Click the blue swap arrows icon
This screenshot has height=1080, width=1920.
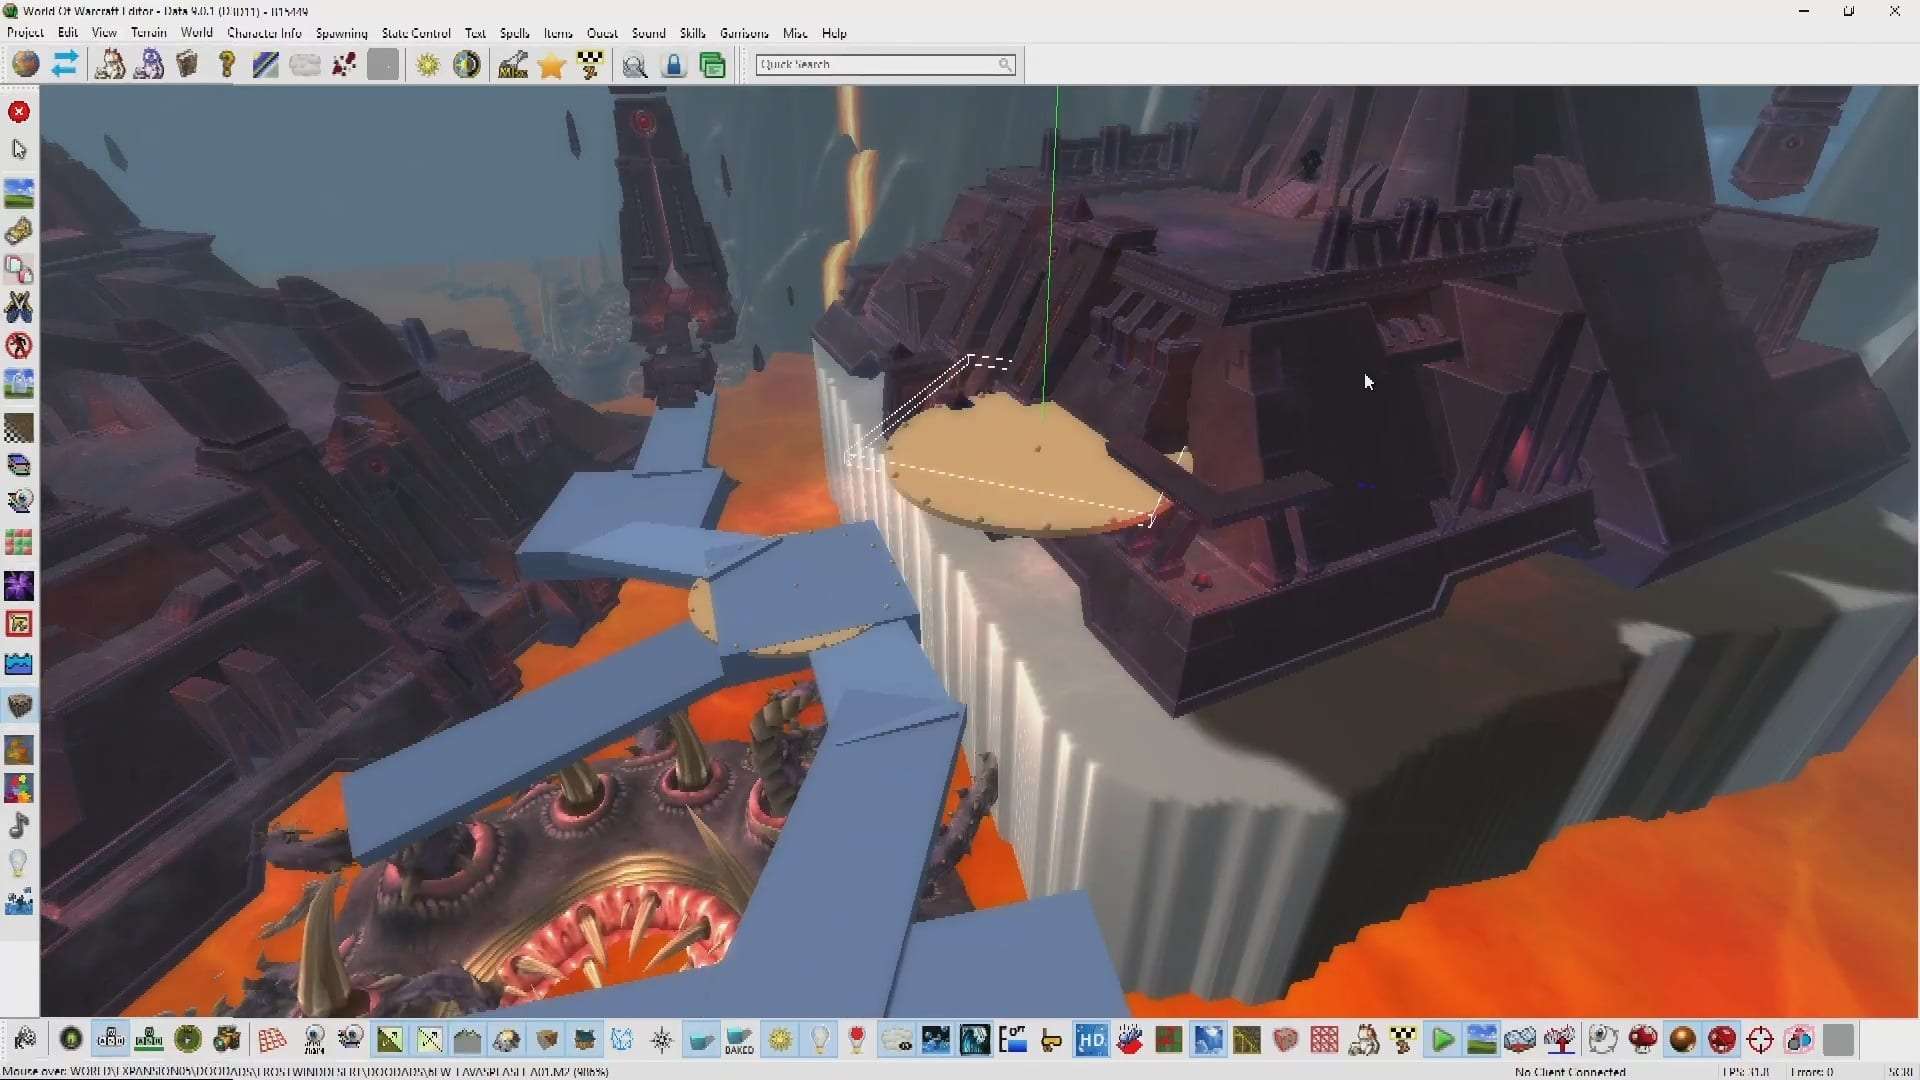[x=65, y=65]
